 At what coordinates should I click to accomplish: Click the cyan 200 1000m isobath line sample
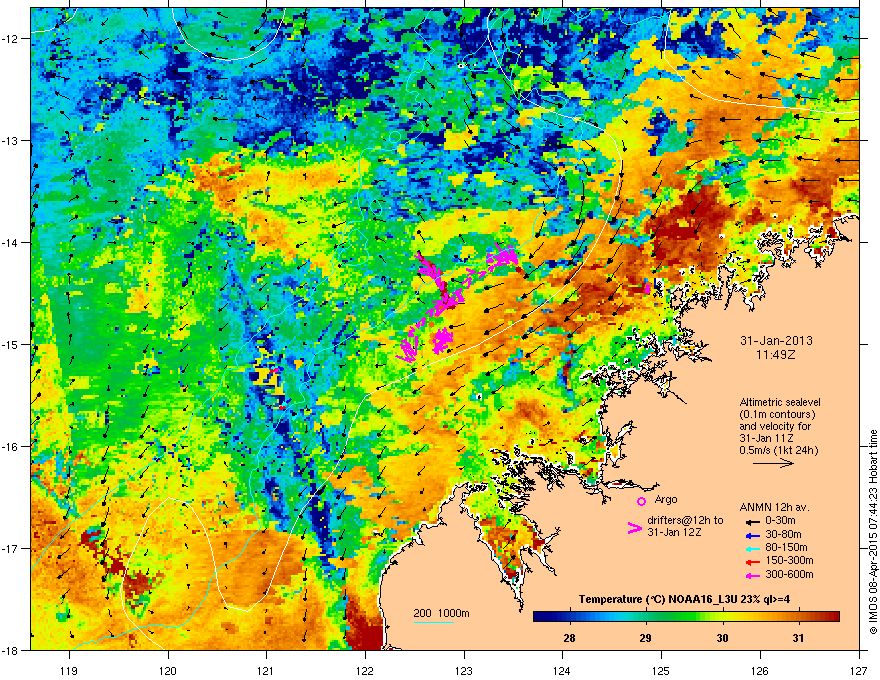pos(434,622)
